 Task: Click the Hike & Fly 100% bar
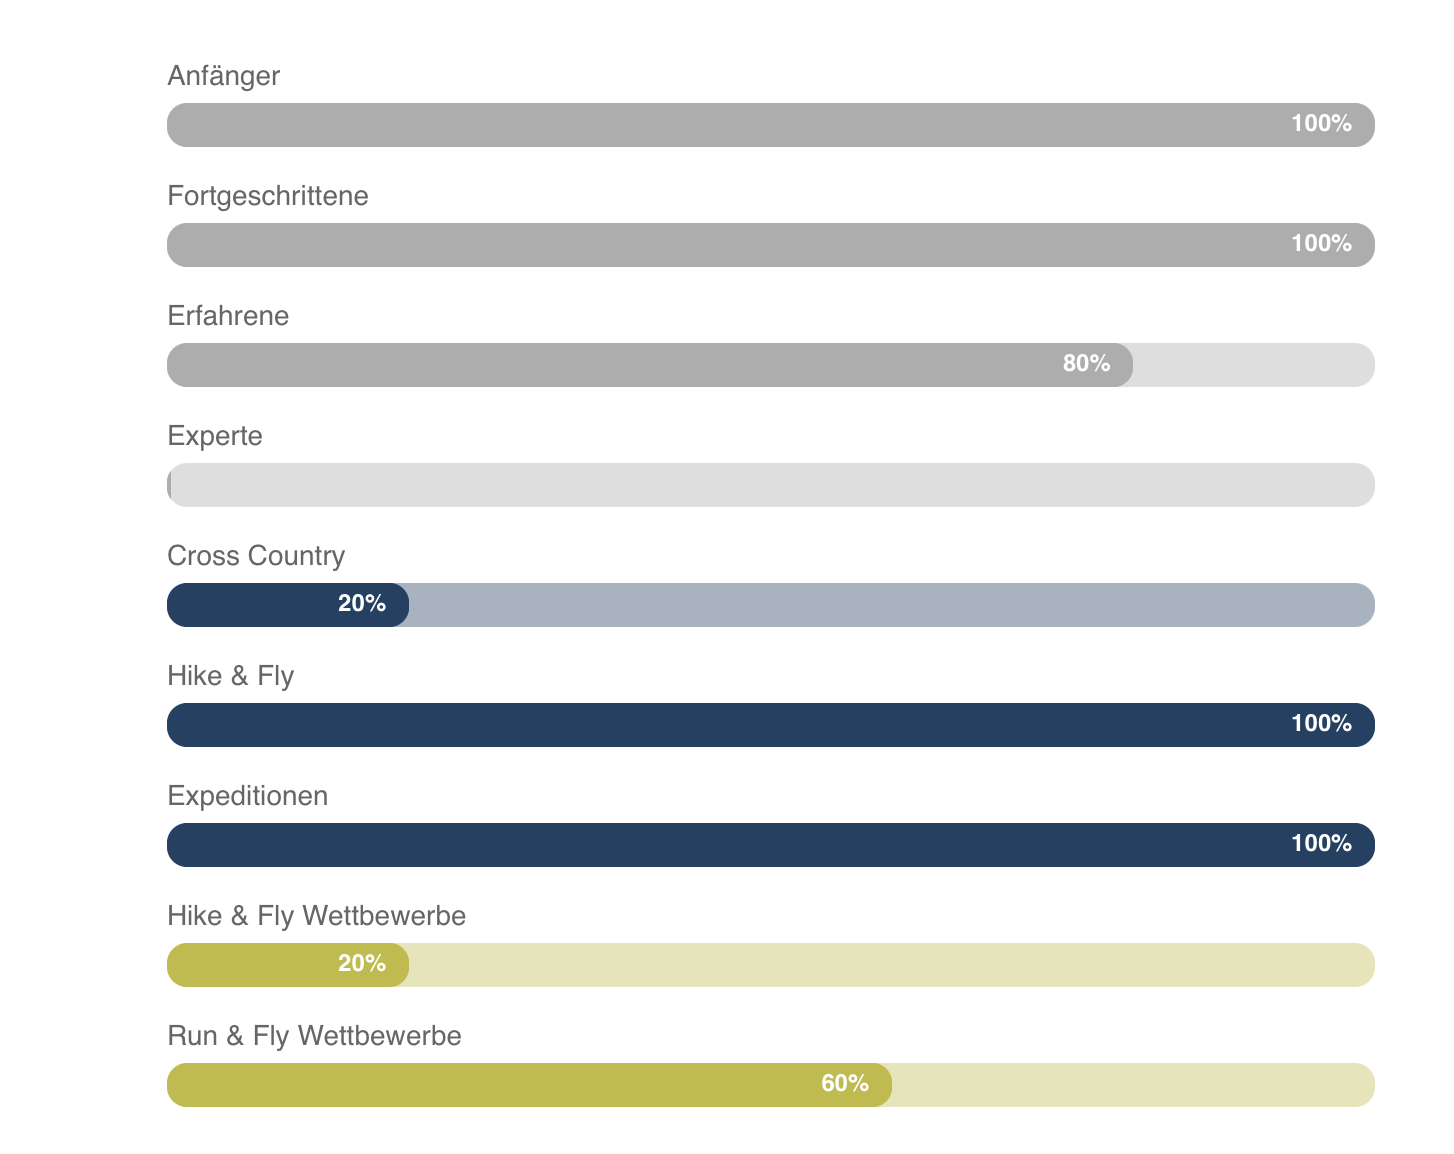click(770, 725)
